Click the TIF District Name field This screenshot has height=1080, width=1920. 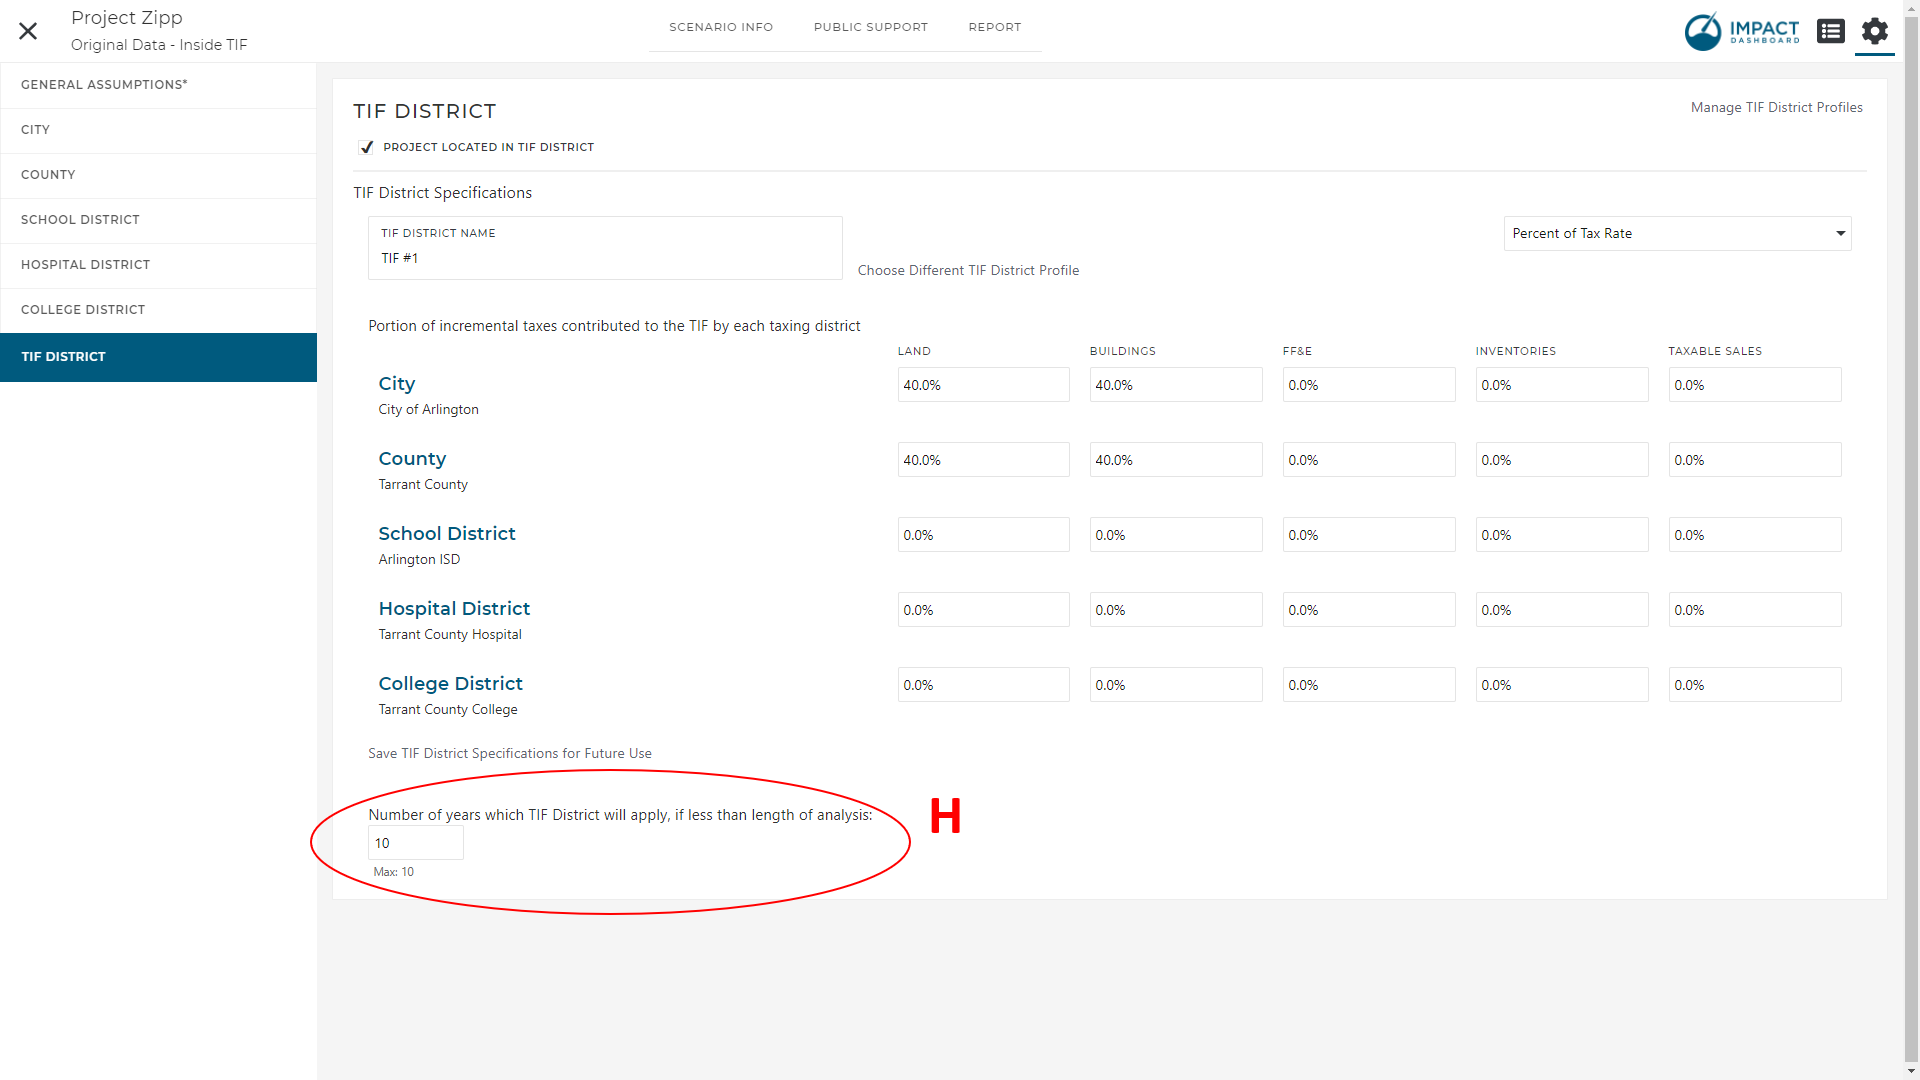[x=604, y=257]
